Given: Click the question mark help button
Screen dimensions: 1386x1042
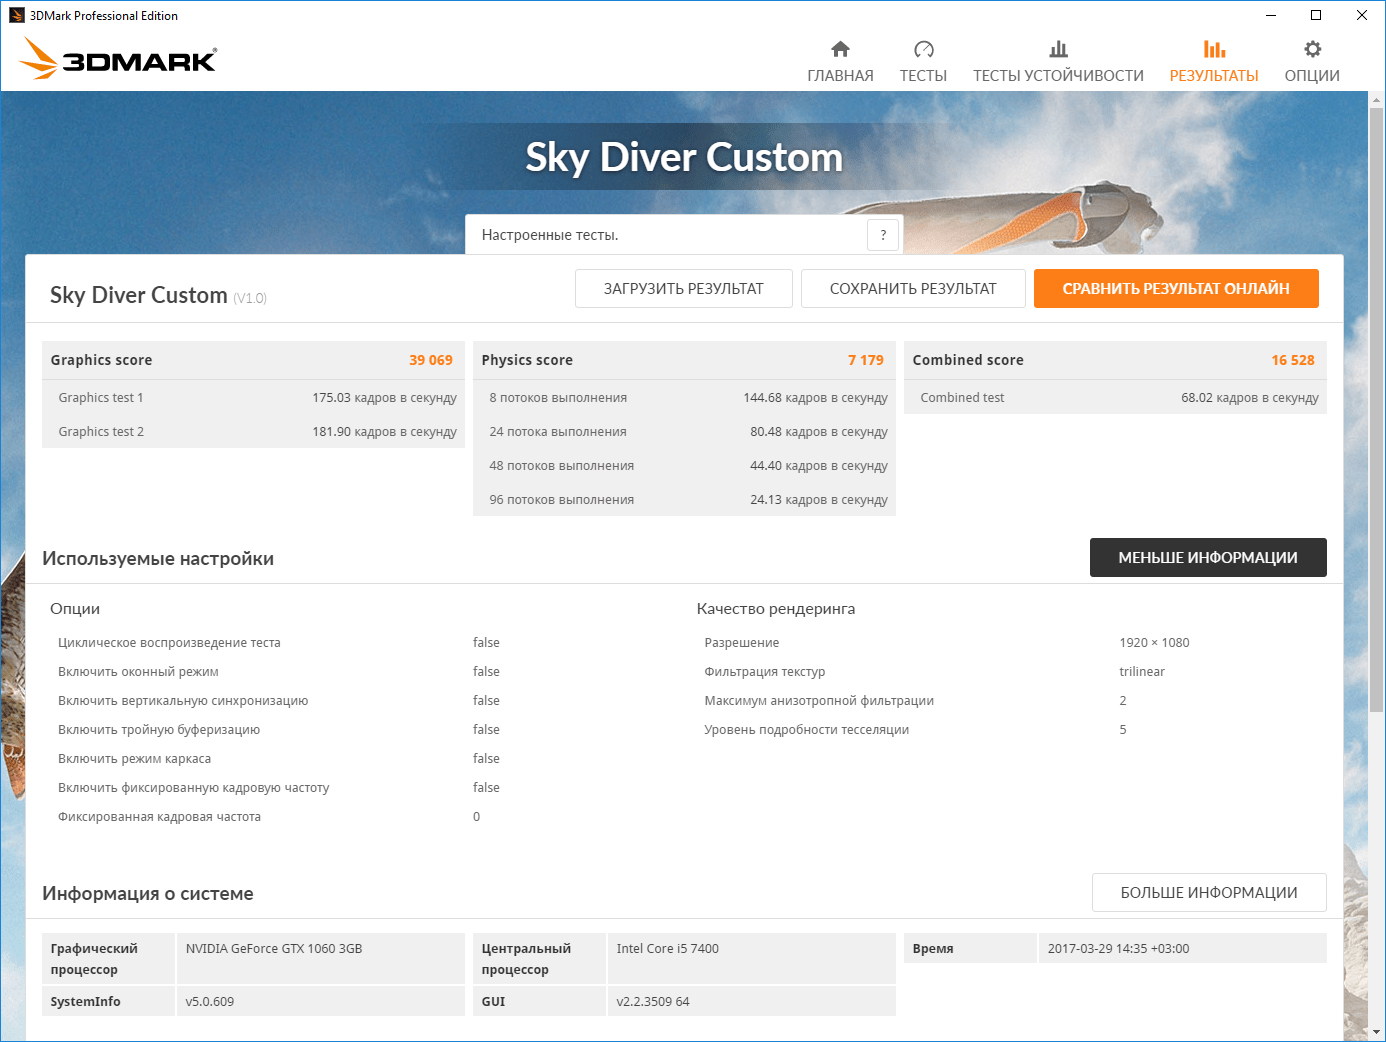Looking at the screenshot, I should pyautogui.click(x=883, y=235).
